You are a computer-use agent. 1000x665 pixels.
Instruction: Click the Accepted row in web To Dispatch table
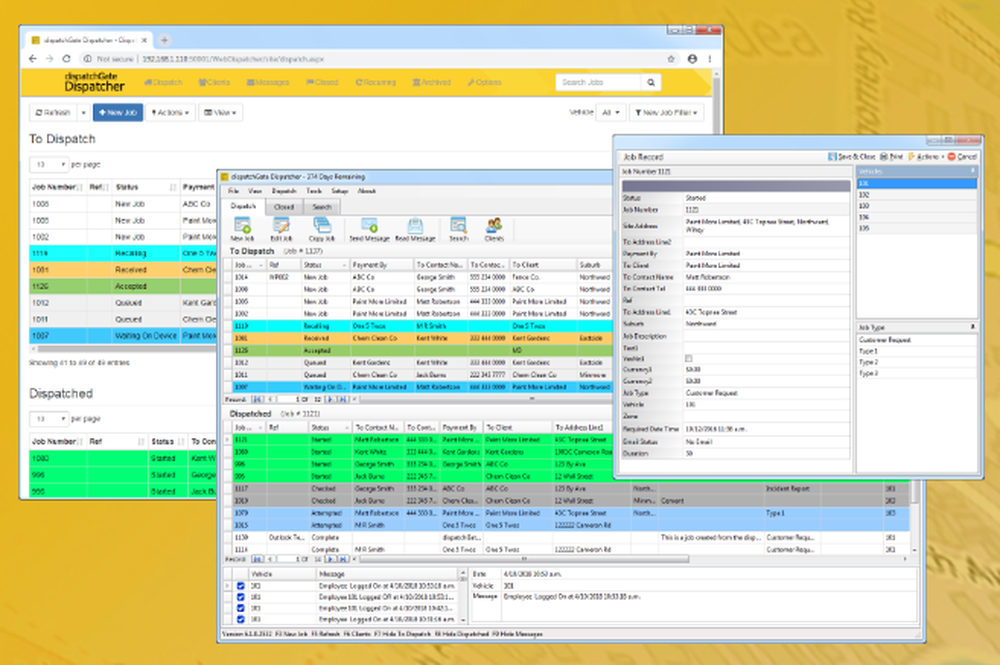click(x=123, y=286)
